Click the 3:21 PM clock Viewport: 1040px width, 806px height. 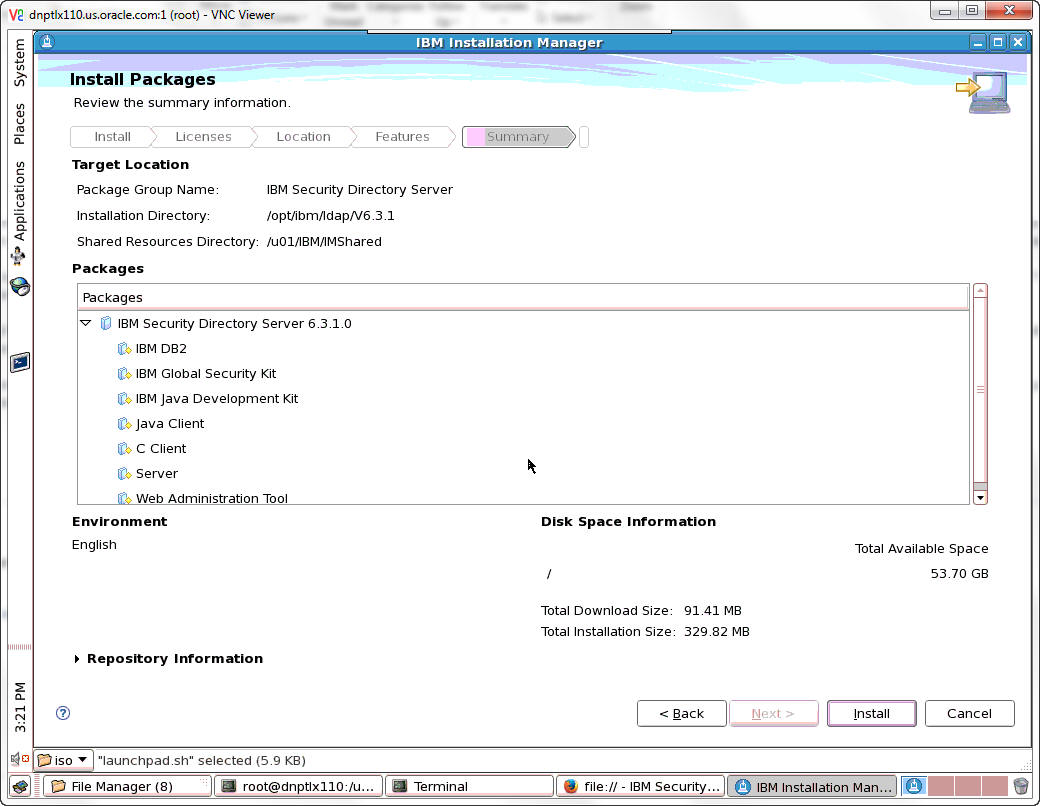[20, 706]
